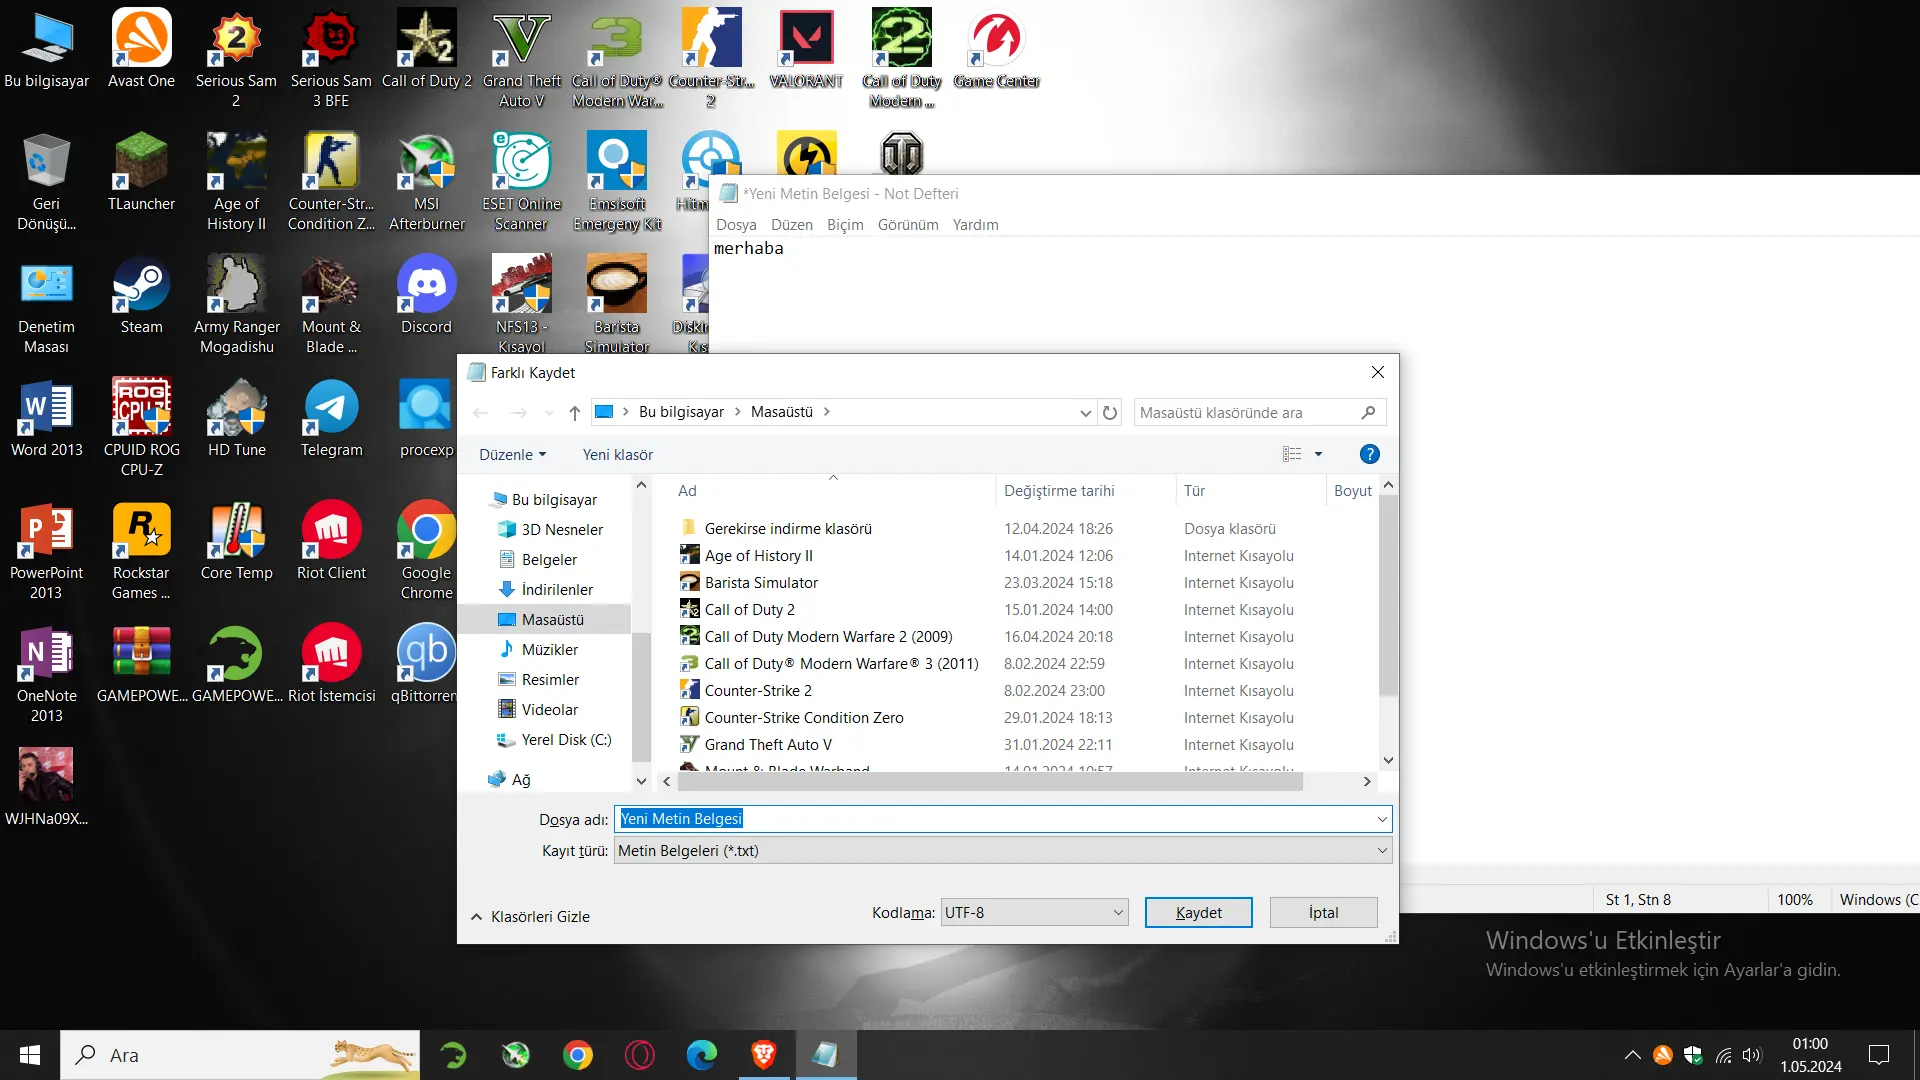Open the Windows Start menu

30,1055
